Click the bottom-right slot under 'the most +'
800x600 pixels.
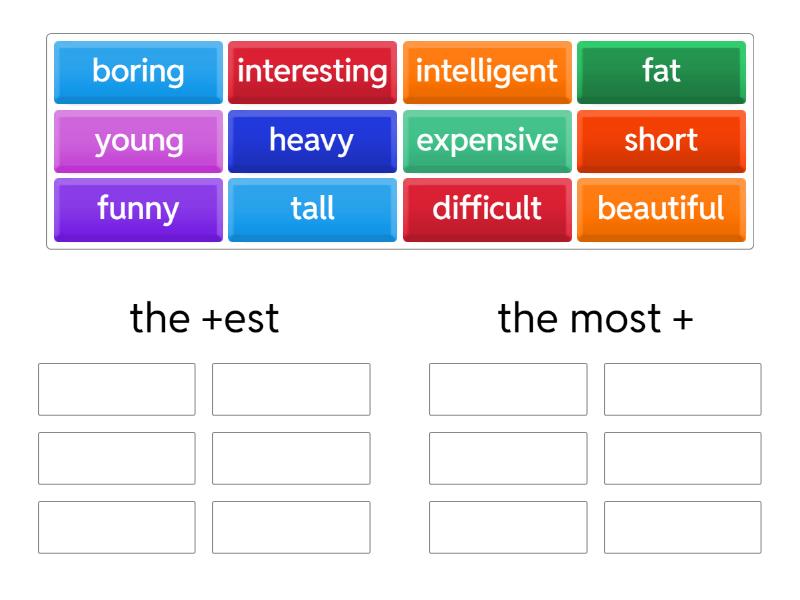(682, 528)
